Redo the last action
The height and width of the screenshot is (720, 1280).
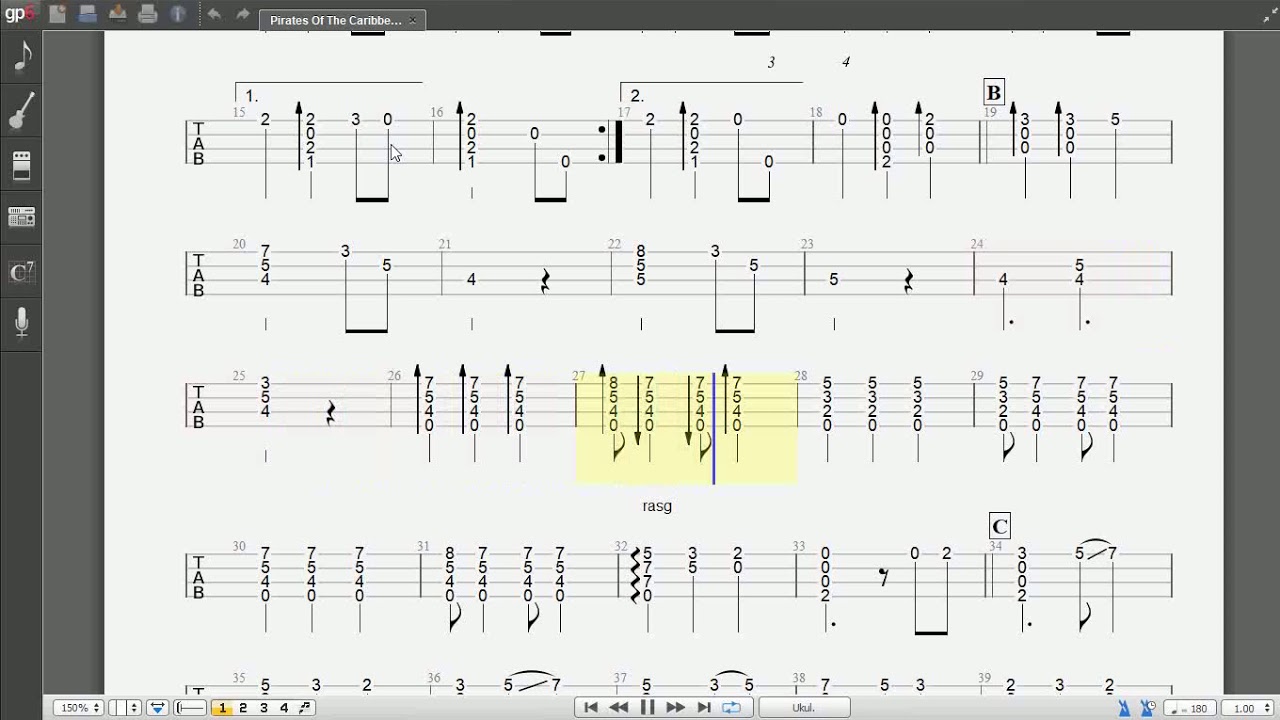[x=243, y=14]
